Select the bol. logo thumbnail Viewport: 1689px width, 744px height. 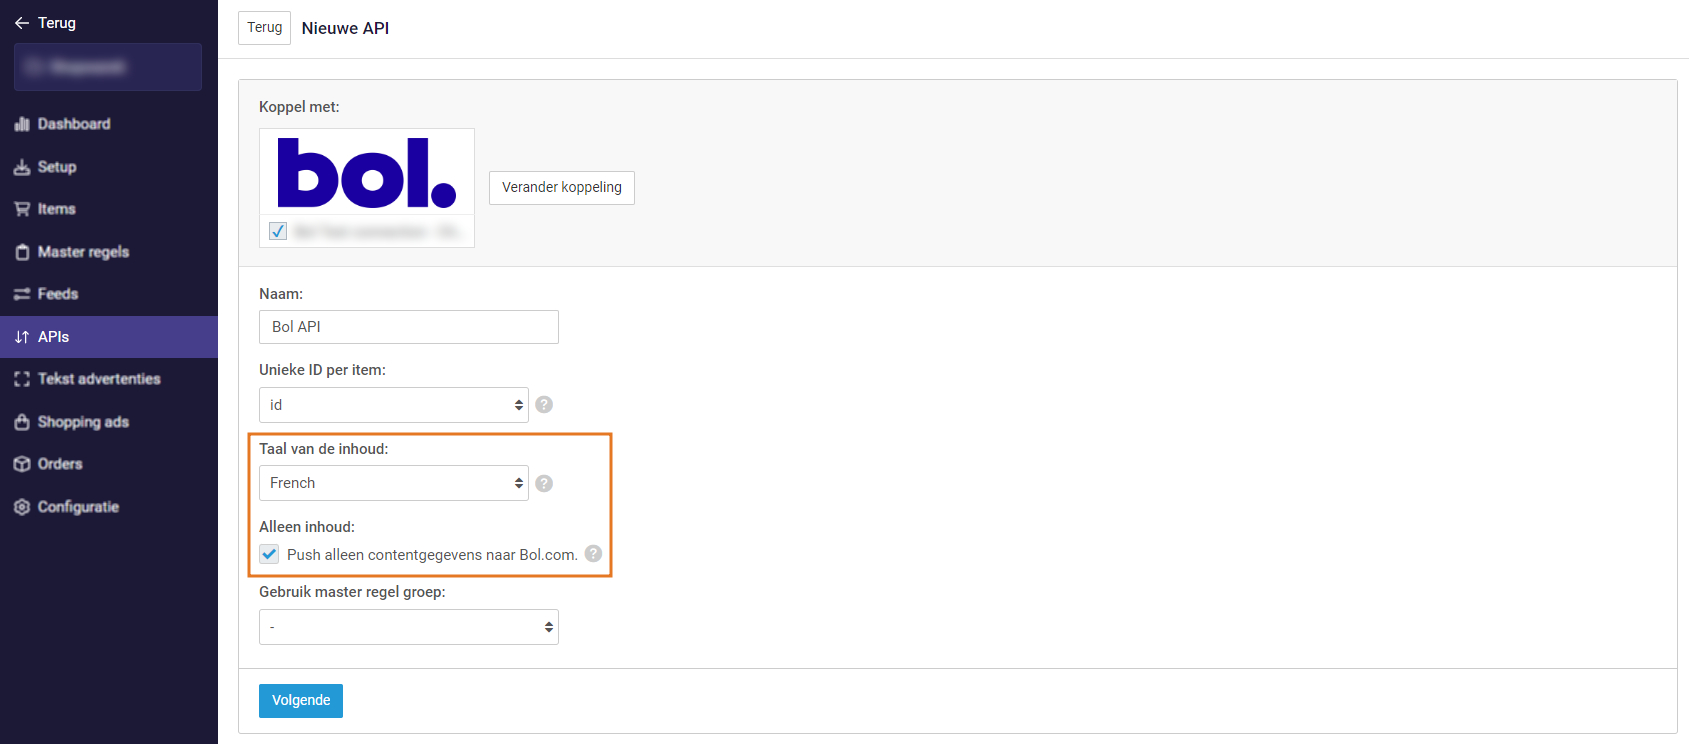367,173
